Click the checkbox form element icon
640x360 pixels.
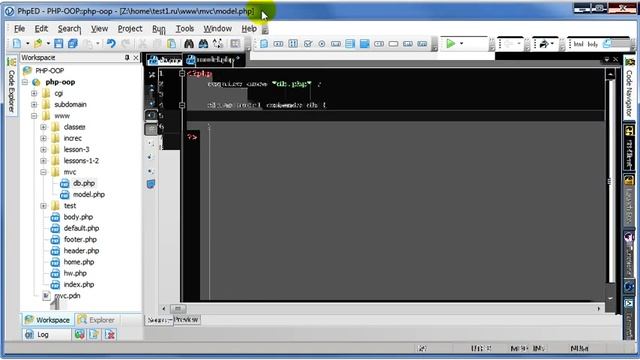(308, 43)
